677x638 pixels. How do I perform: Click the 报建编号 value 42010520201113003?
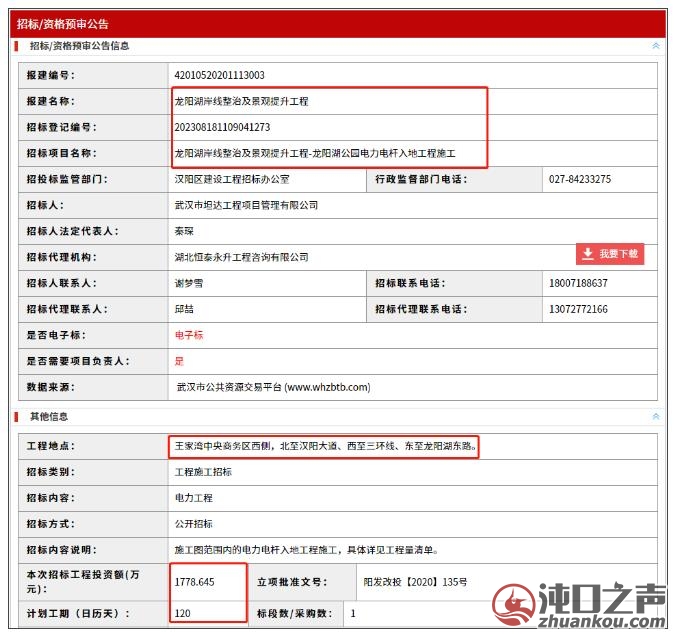tap(219, 75)
